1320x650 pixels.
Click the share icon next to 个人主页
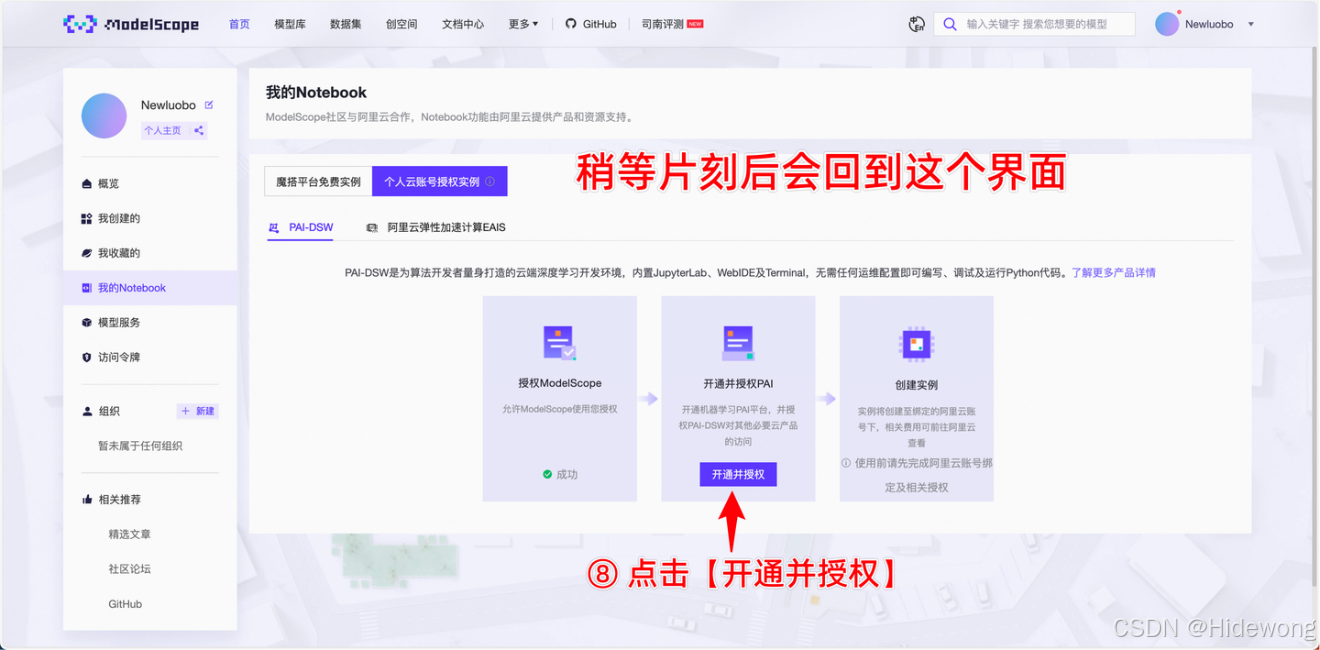(x=199, y=130)
